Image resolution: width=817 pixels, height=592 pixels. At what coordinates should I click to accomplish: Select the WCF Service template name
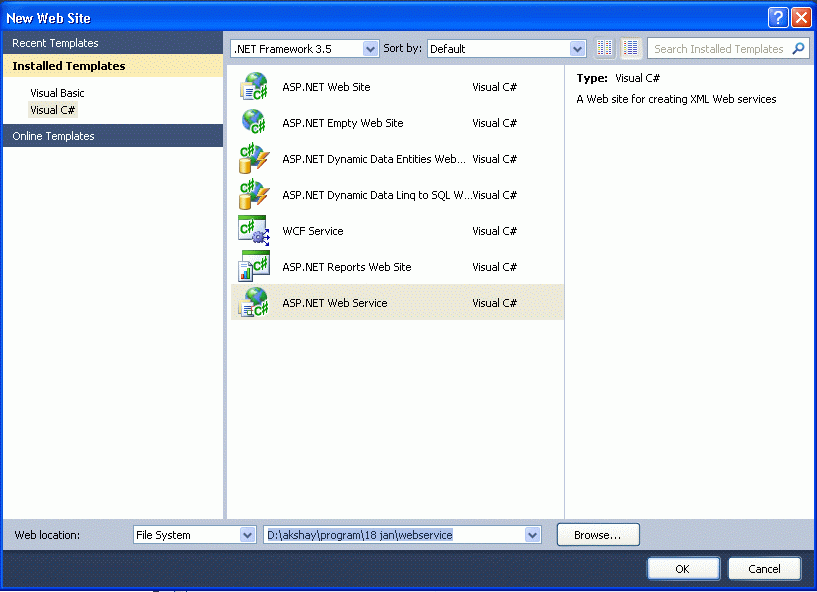(313, 231)
